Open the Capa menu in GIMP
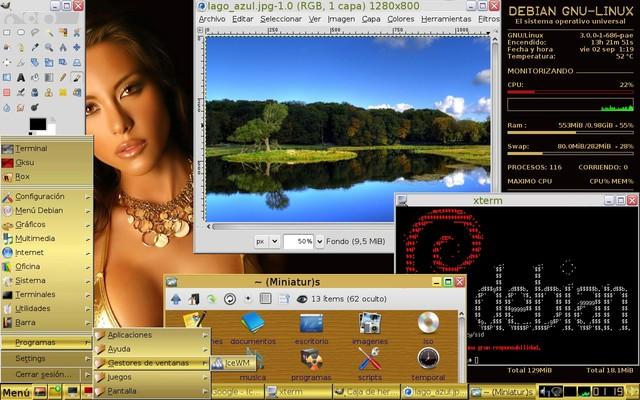Screen dimensions: 640x400 (371, 19)
